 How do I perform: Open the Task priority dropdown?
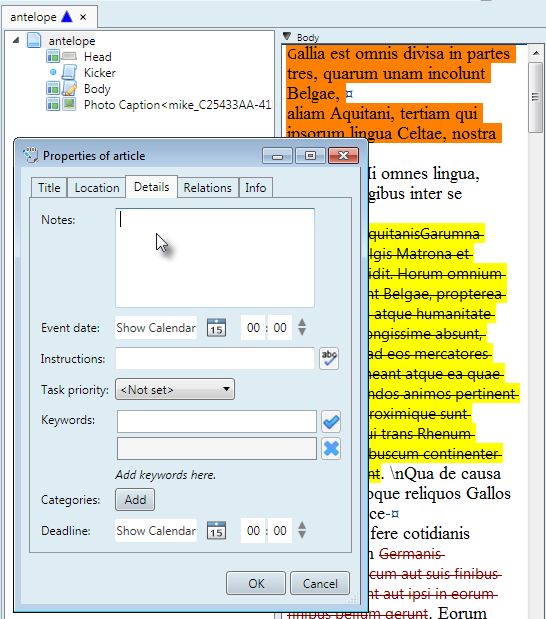(x=175, y=390)
